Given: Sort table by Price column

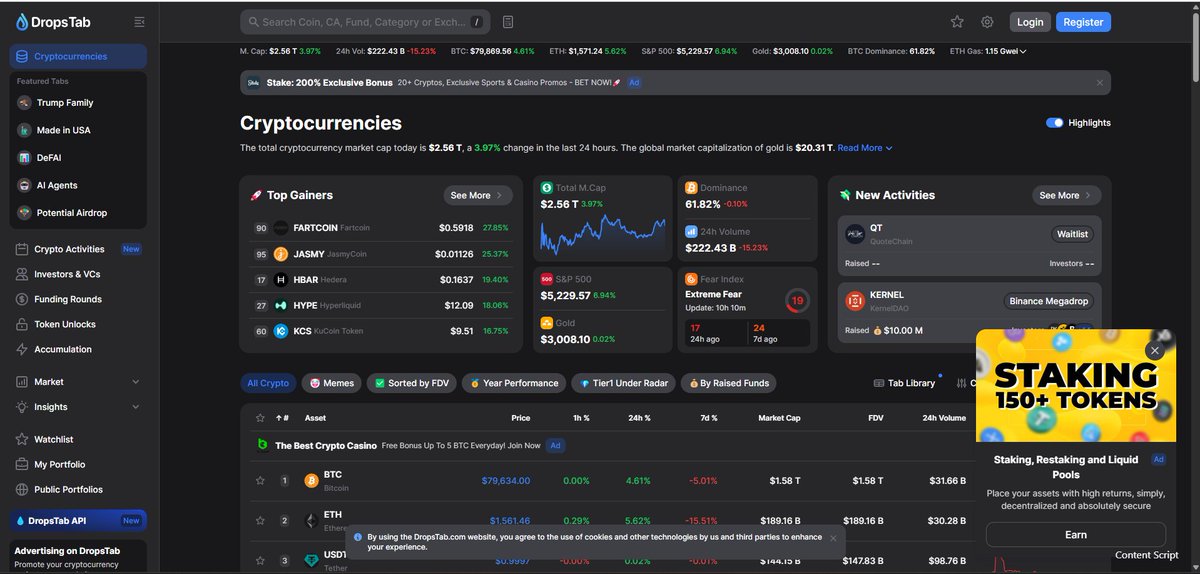Looking at the screenshot, I should click(x=520, y=418).
